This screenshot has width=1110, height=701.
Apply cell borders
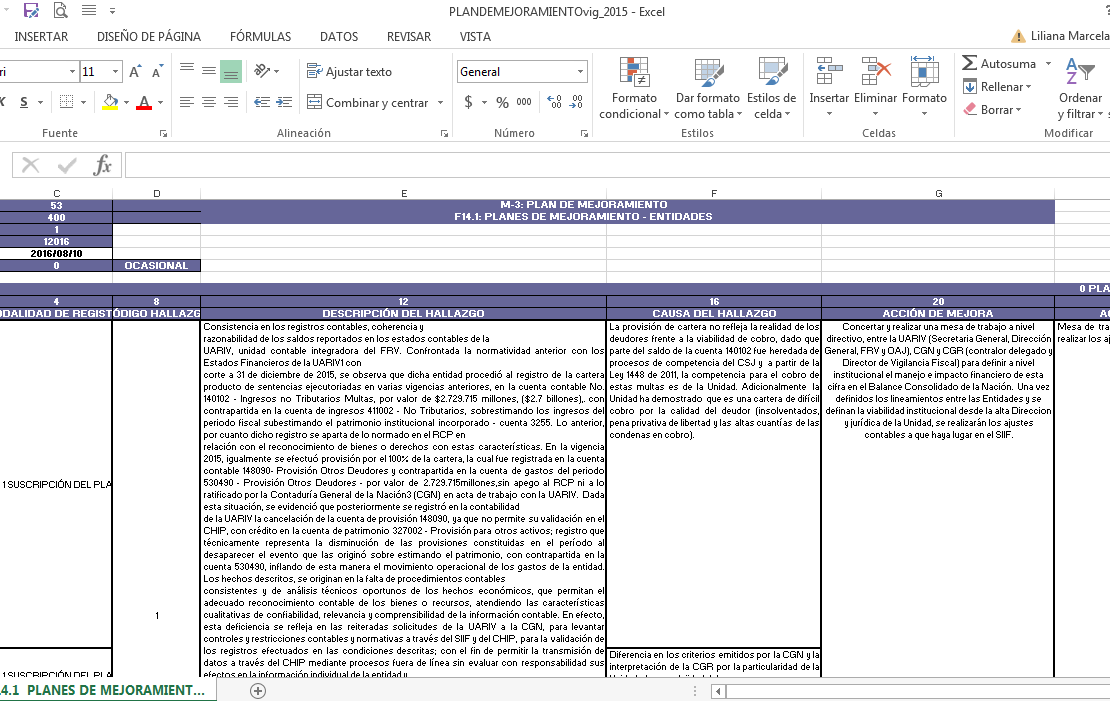click(x=67, y=103)
